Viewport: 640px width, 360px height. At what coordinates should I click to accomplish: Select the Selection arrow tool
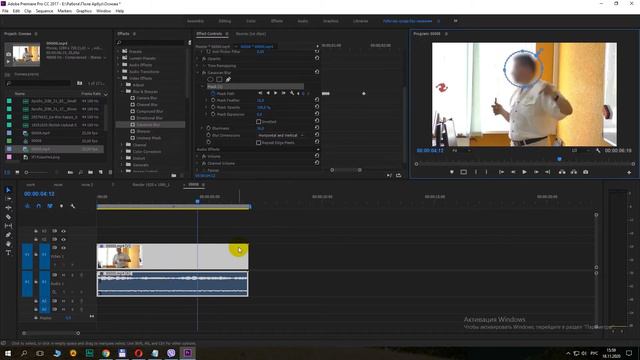pyautogui.click(x=8, y=190)
